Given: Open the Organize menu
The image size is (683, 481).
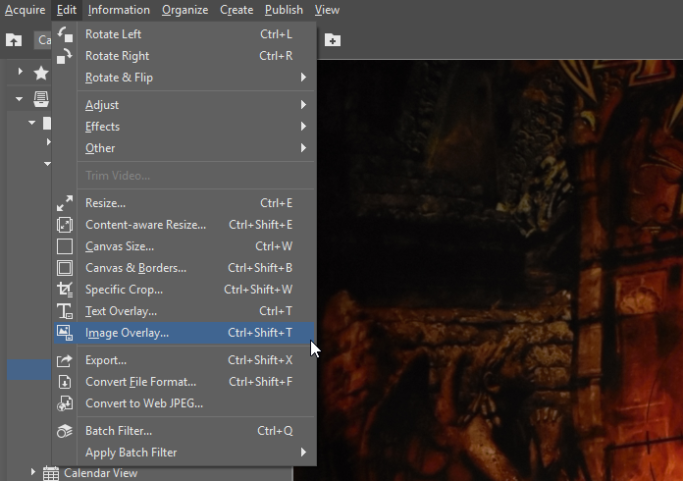Looking at the screenshot, I should pos(185,10).
